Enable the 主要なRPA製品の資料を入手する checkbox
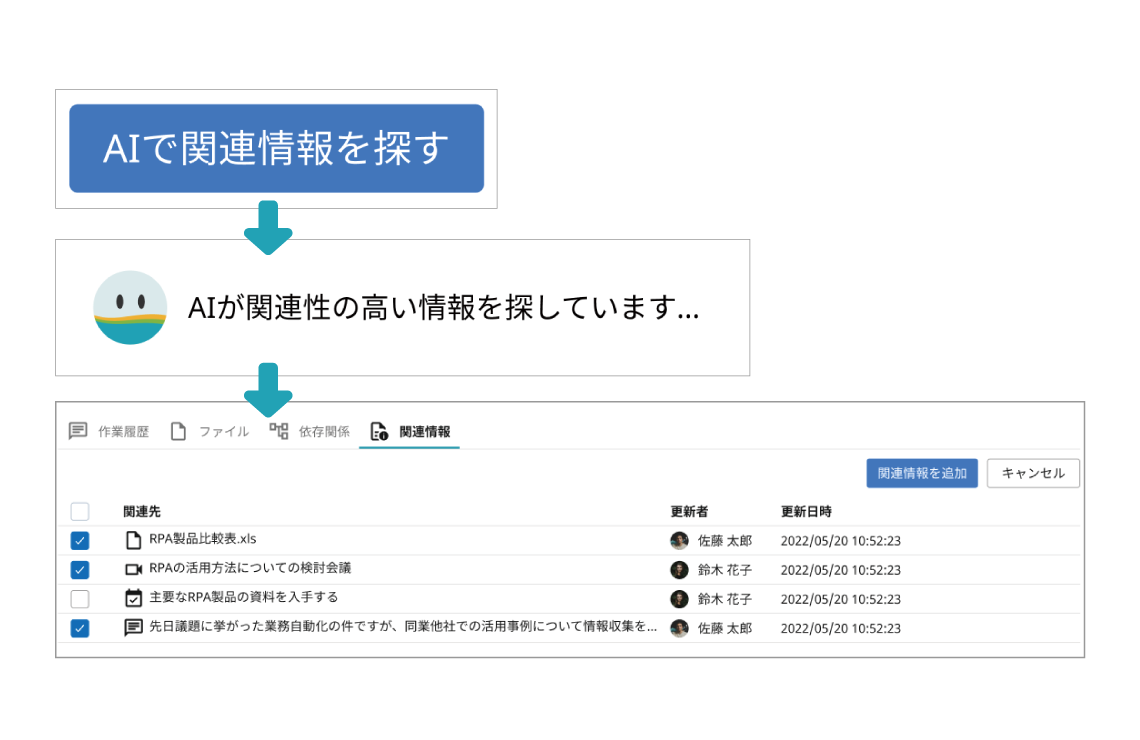The width and height of the screenshot is (1140, 740). point(80,599)
